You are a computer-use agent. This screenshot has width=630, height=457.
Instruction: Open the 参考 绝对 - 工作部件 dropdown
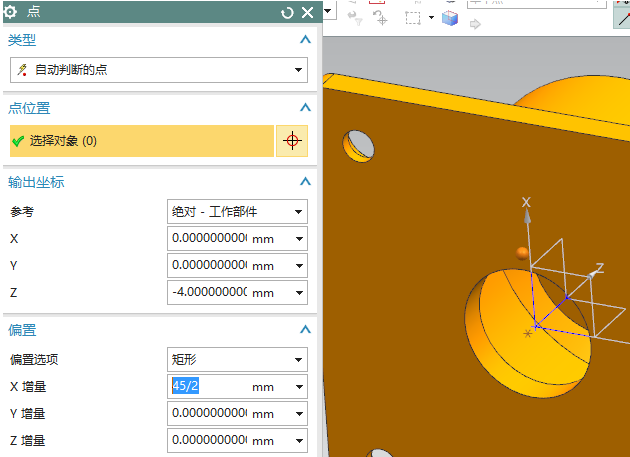tap(298, 212)
